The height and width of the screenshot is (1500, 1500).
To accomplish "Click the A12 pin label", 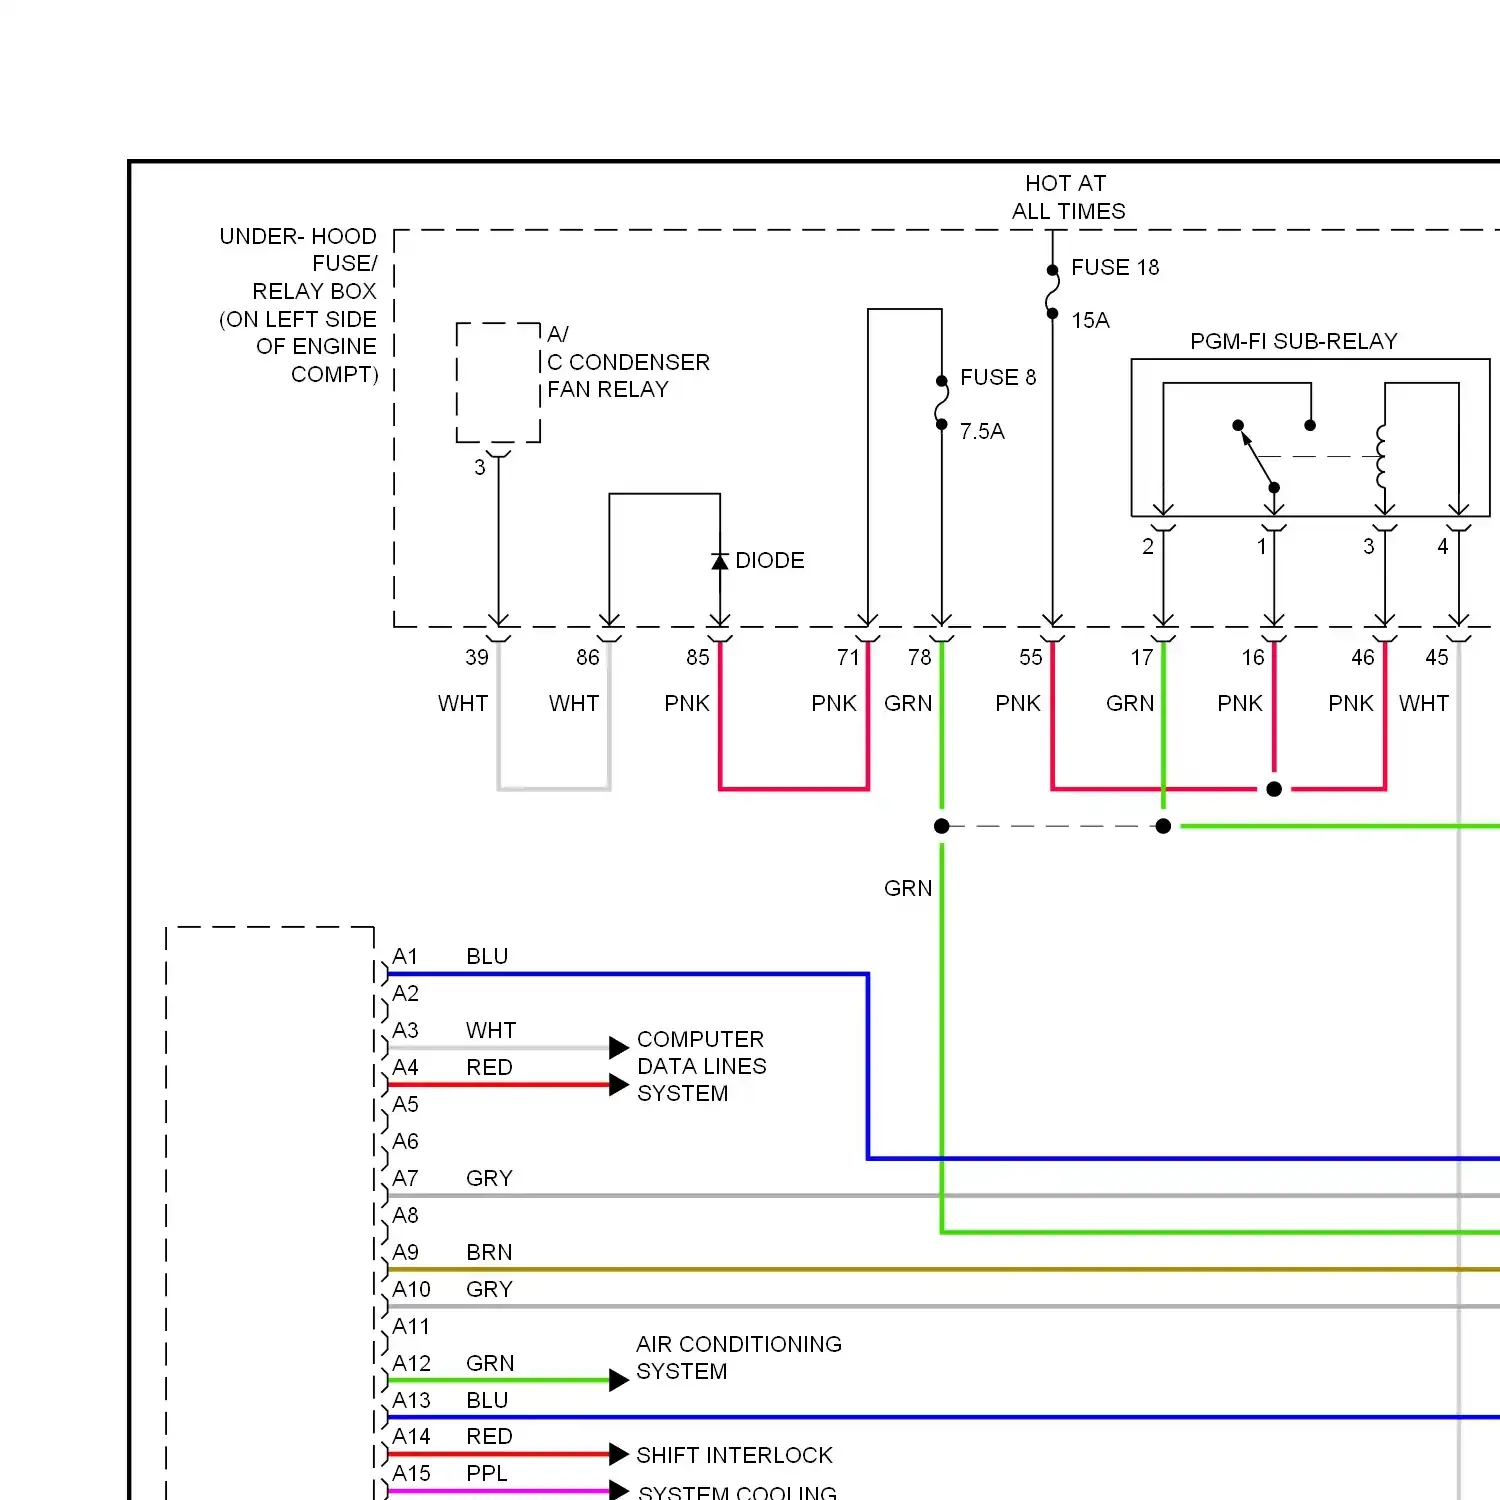I will coord(411,1363).
